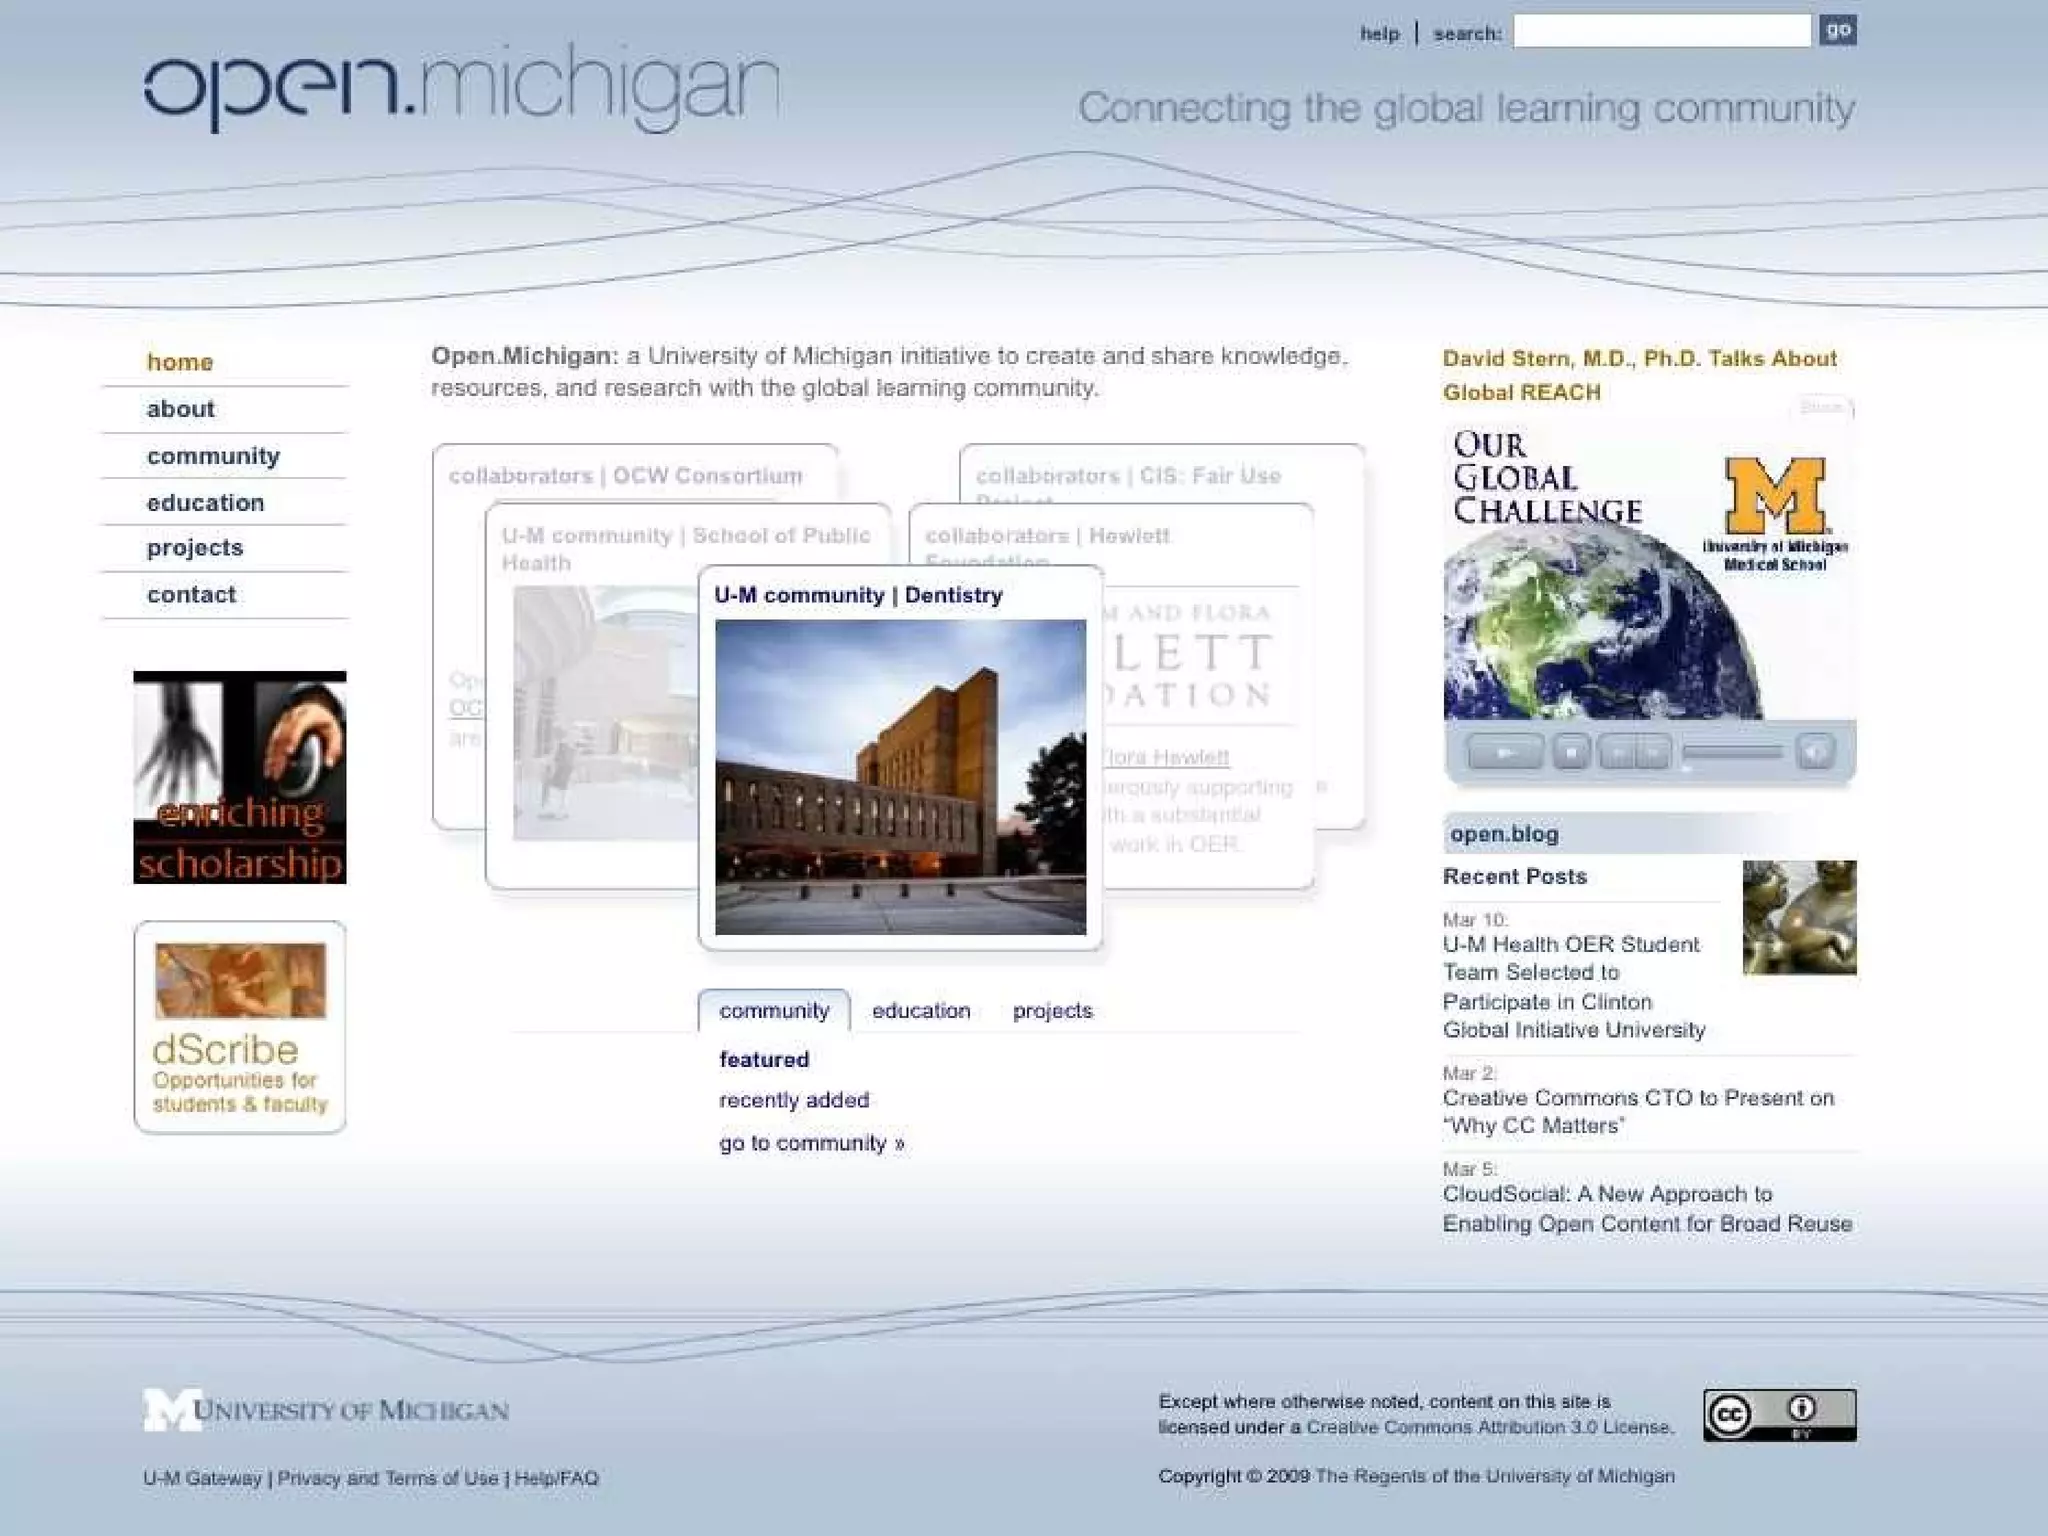The width and height of the screenshot is (2048, 1536).
Task: Switch to the projects tab
Action: (x=1052, y=1011)
